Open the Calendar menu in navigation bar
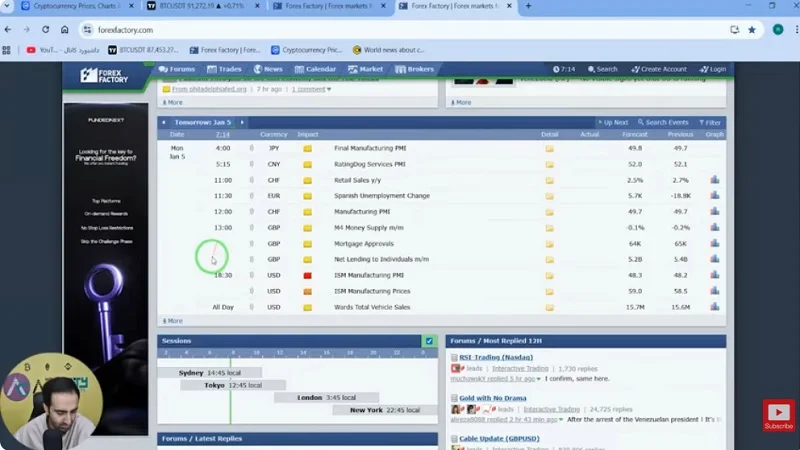This screenshot has height=450, width=800. pyautogui.click(x=315, y=69)
